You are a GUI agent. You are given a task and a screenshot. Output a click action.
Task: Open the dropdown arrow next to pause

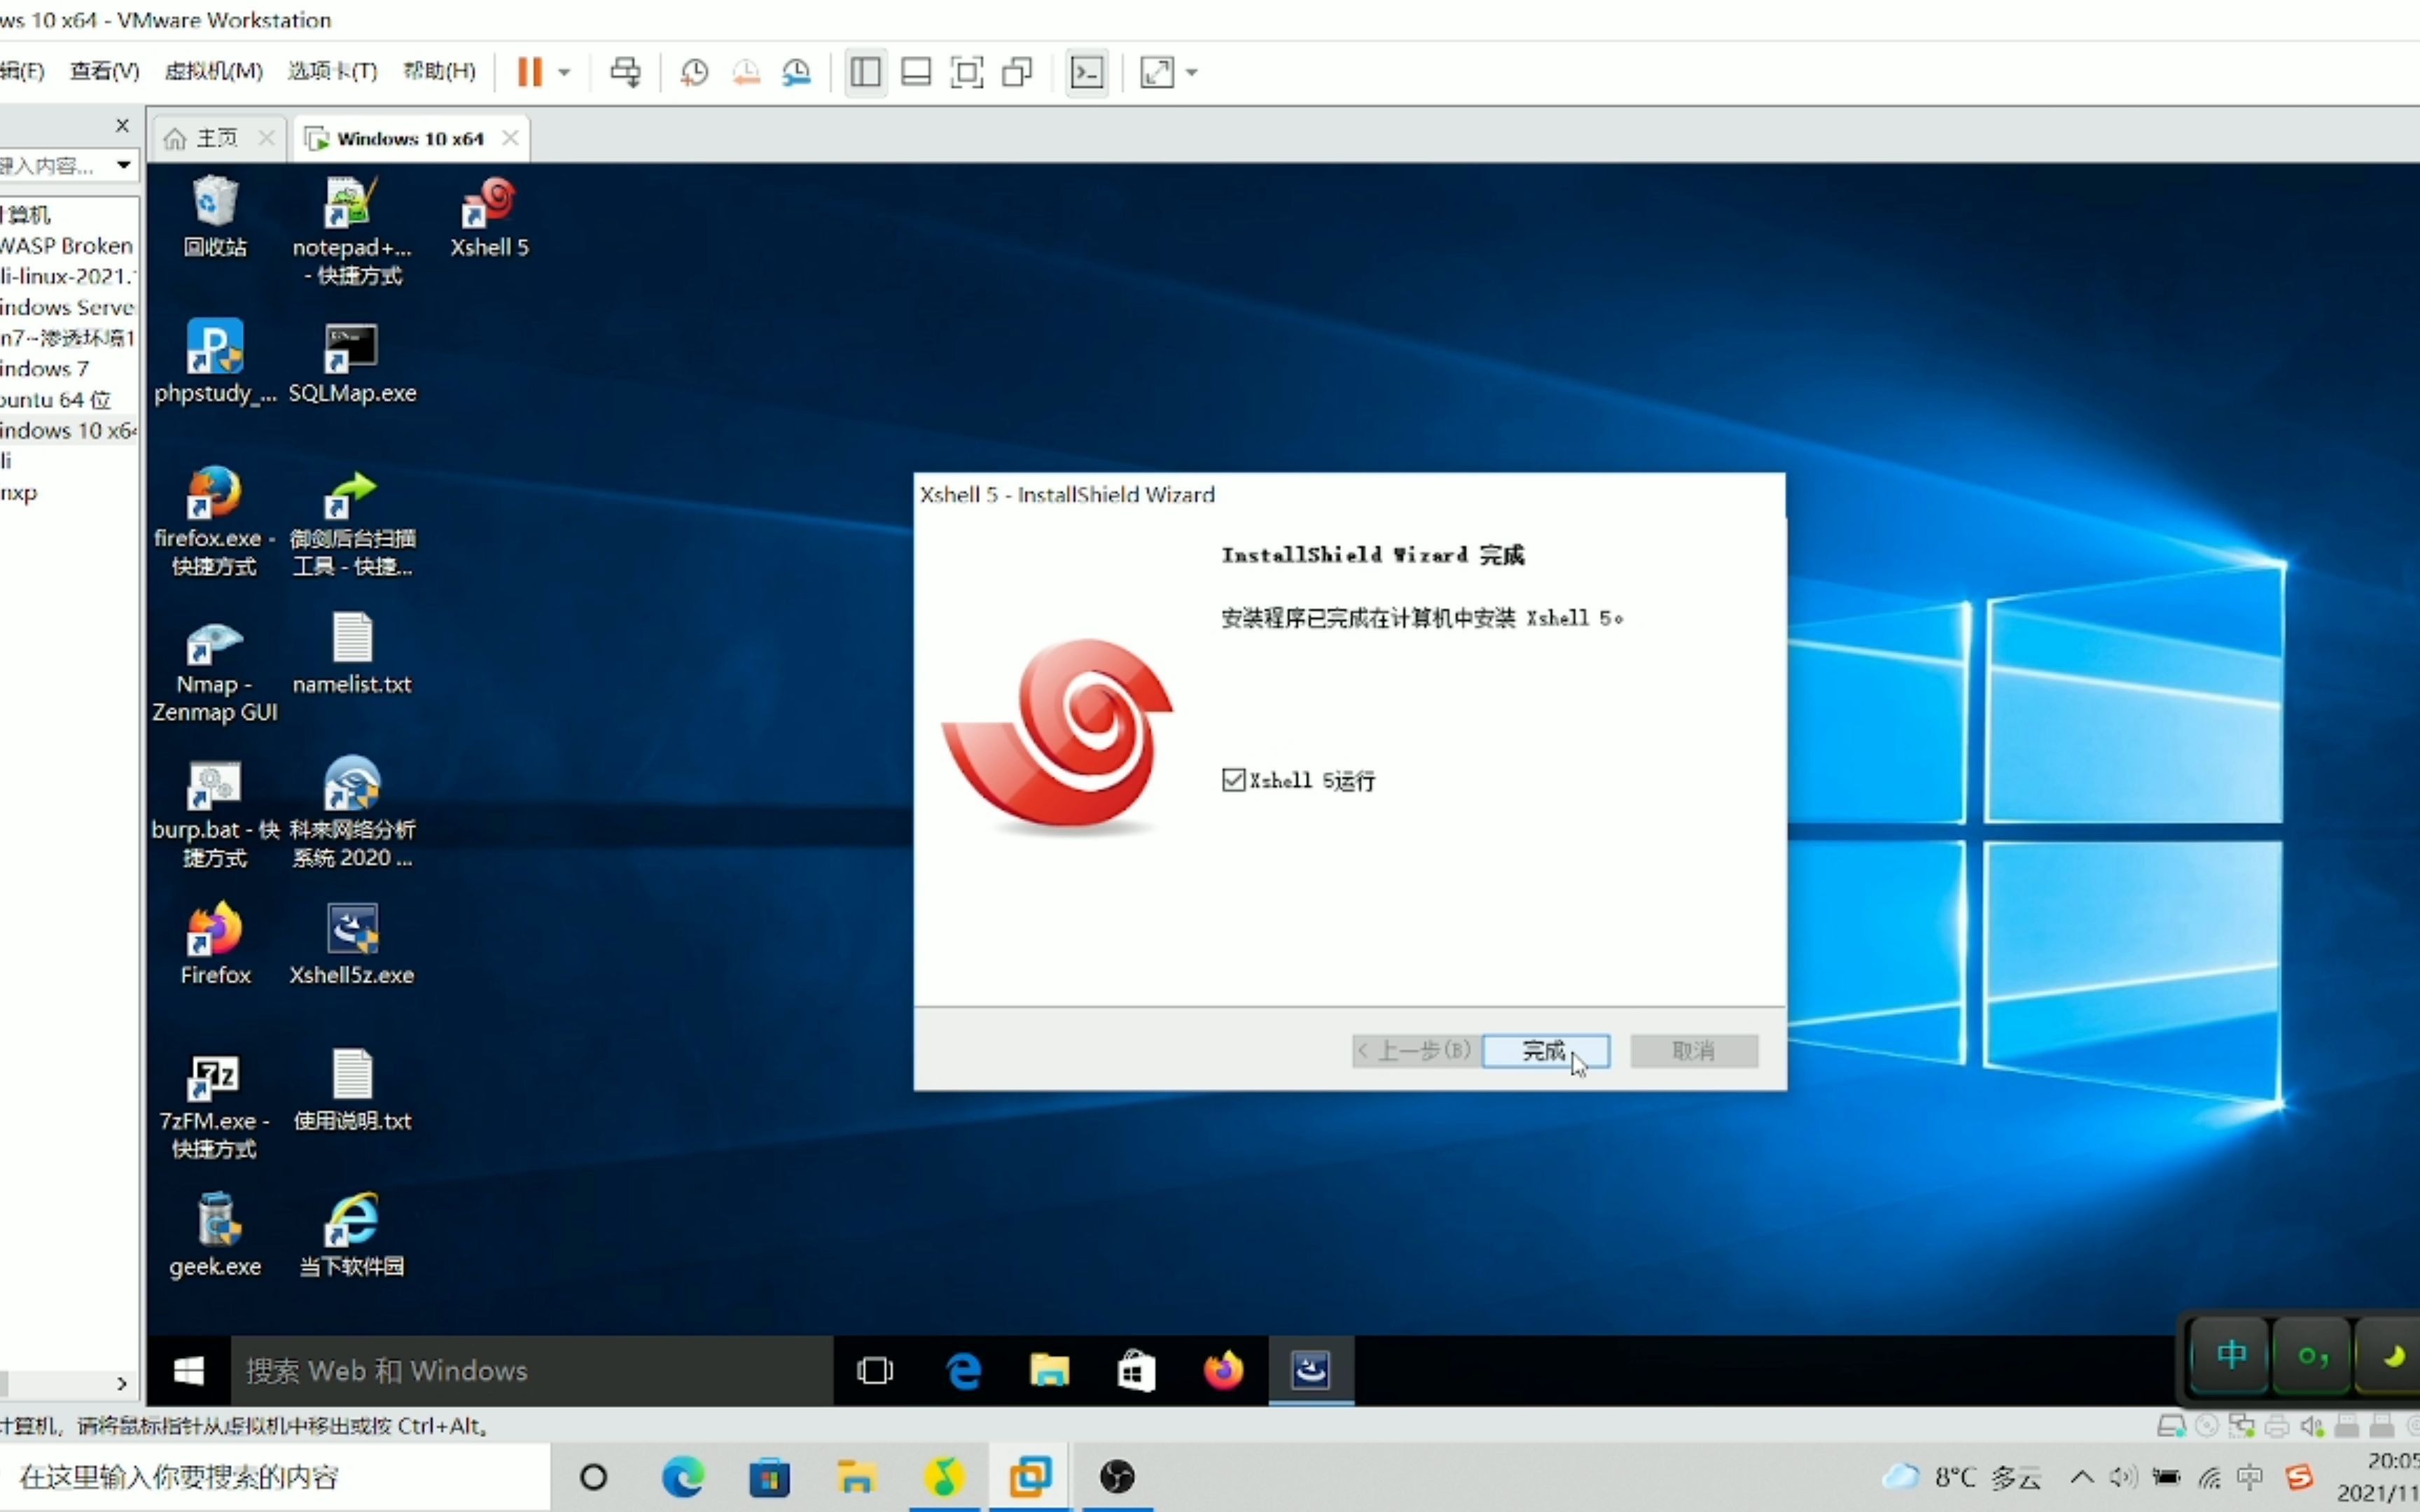(x=564, y=72)
